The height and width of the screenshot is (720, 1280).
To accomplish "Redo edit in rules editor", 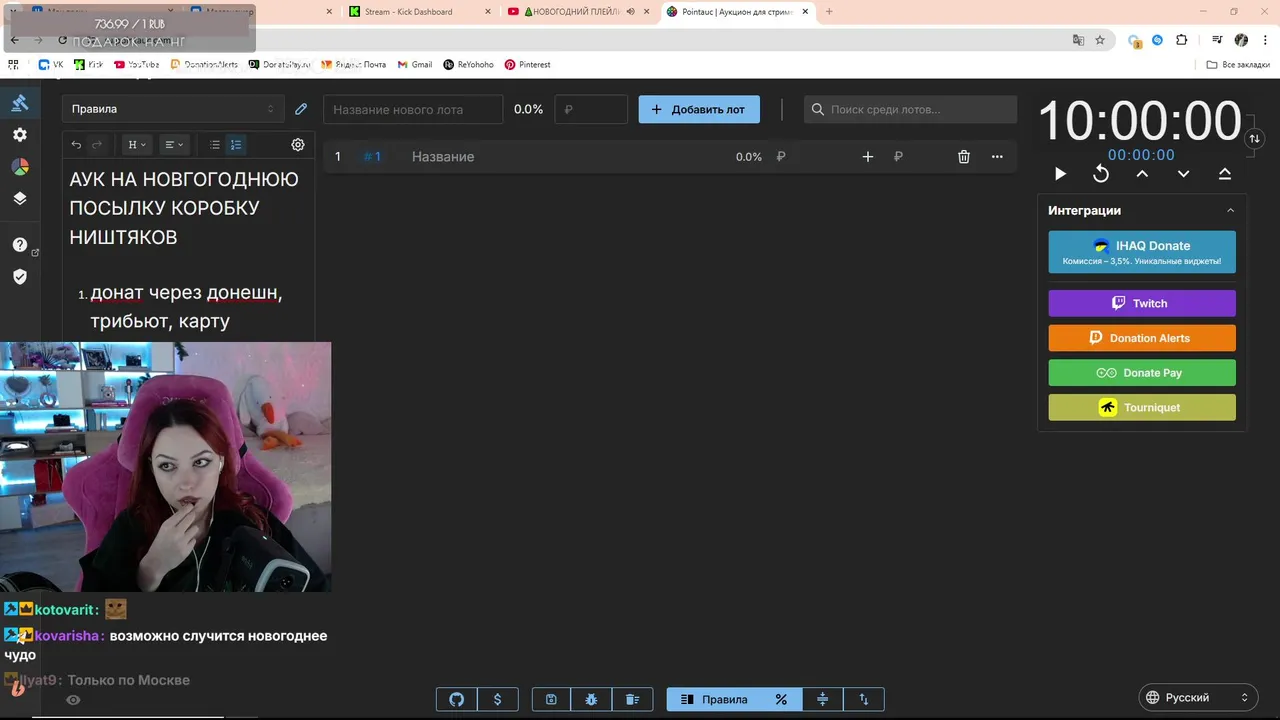I will click(97, 145).
